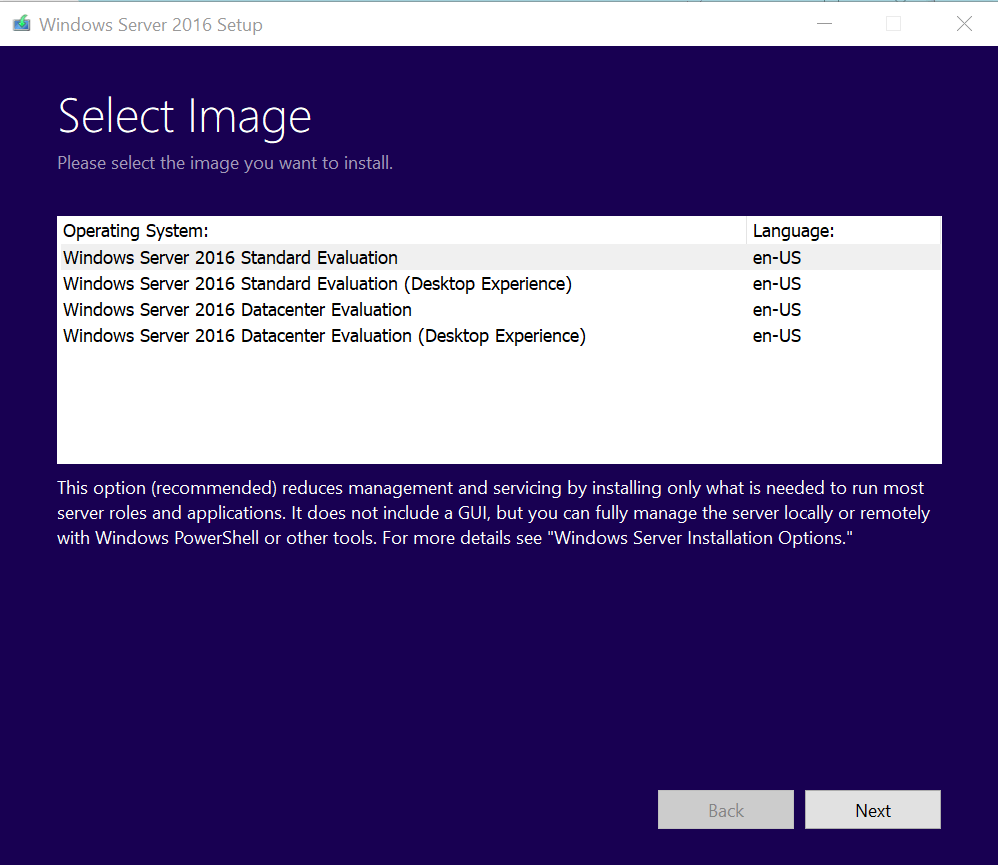Close the Windows Server 2016 Setup window
This screenshot has height=865, width=998.
tap(964, 24)
